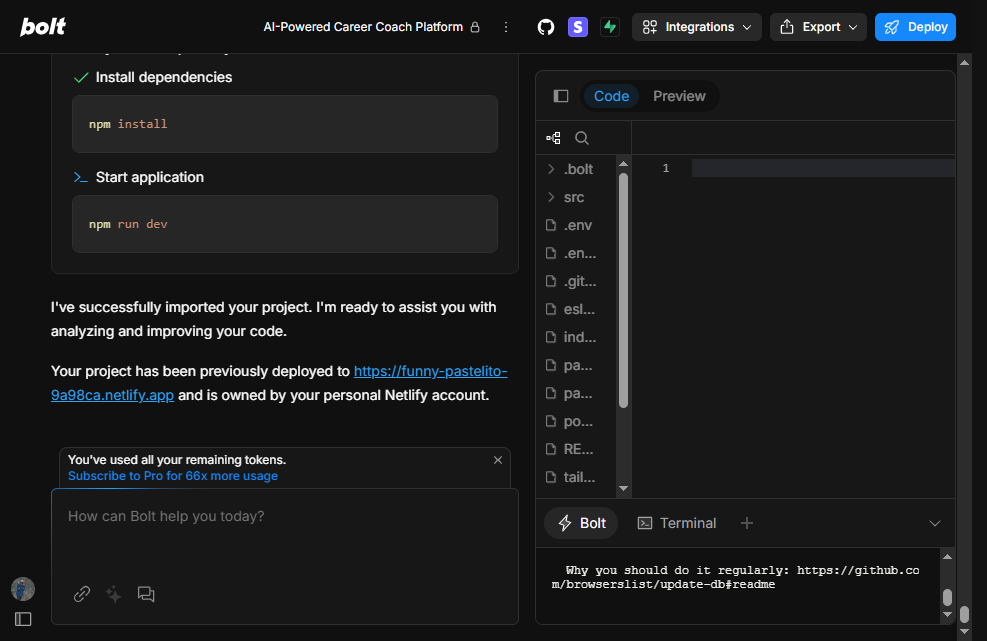This screenshot has width=987, height=641.
Task: Open the .env file
Action: (x=577, y=225)
